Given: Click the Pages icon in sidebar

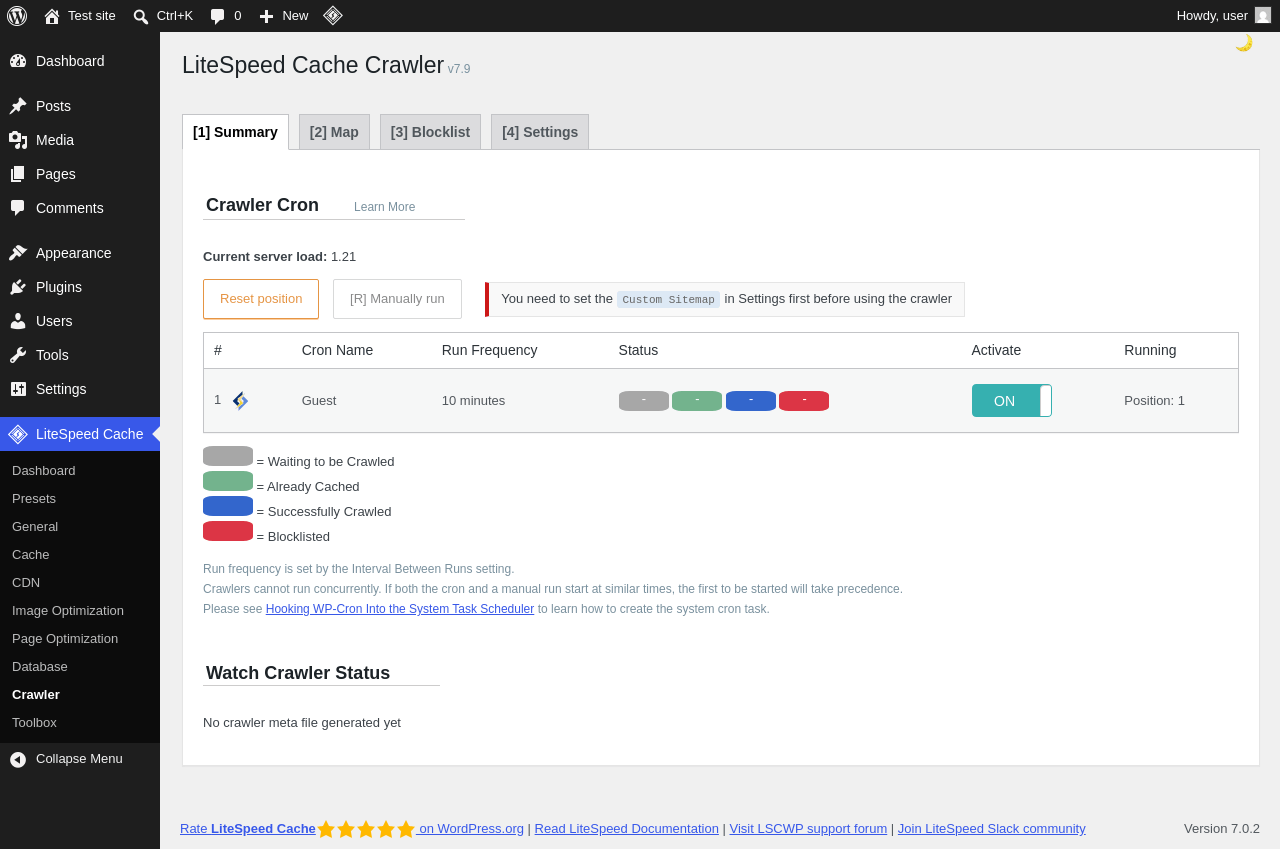Looking at the screenshot, I should click(x=18, y=174).
